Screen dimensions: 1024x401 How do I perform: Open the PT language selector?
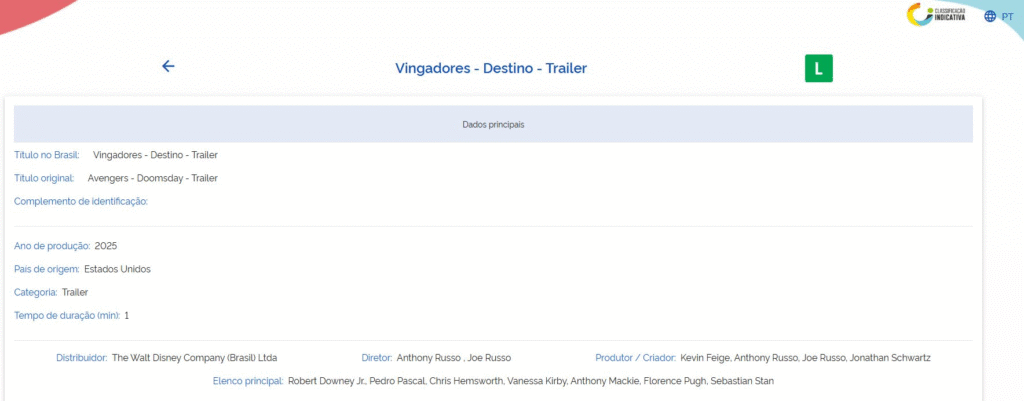1006,16
